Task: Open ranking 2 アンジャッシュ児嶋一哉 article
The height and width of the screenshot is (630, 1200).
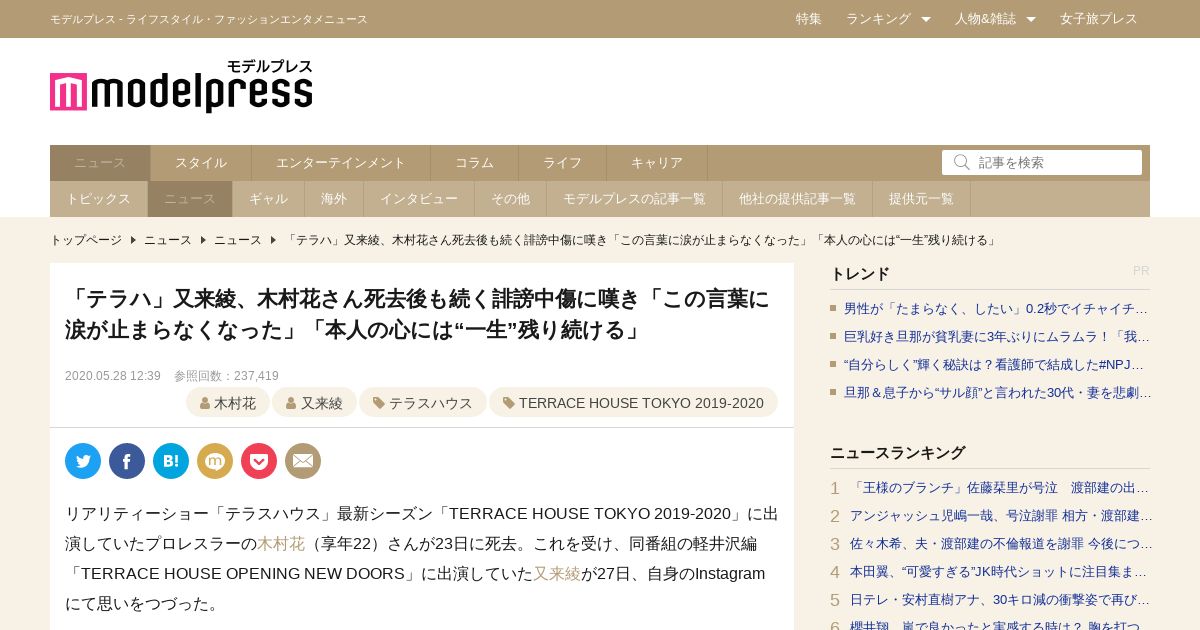Action: [x=1001, y=516]
